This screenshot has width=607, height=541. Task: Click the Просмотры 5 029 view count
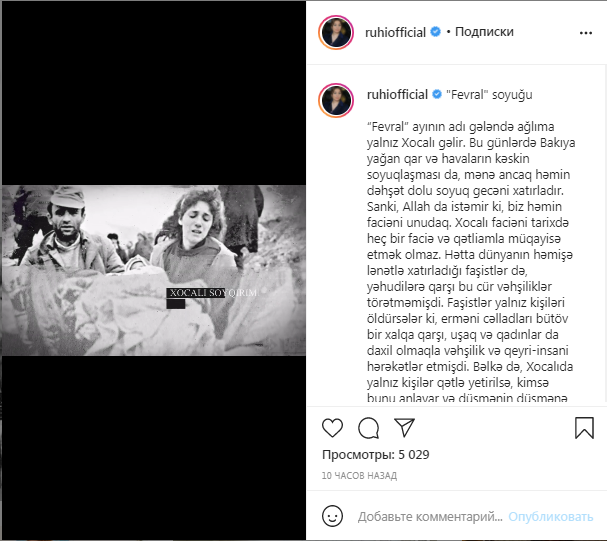[x=376, y=454]
